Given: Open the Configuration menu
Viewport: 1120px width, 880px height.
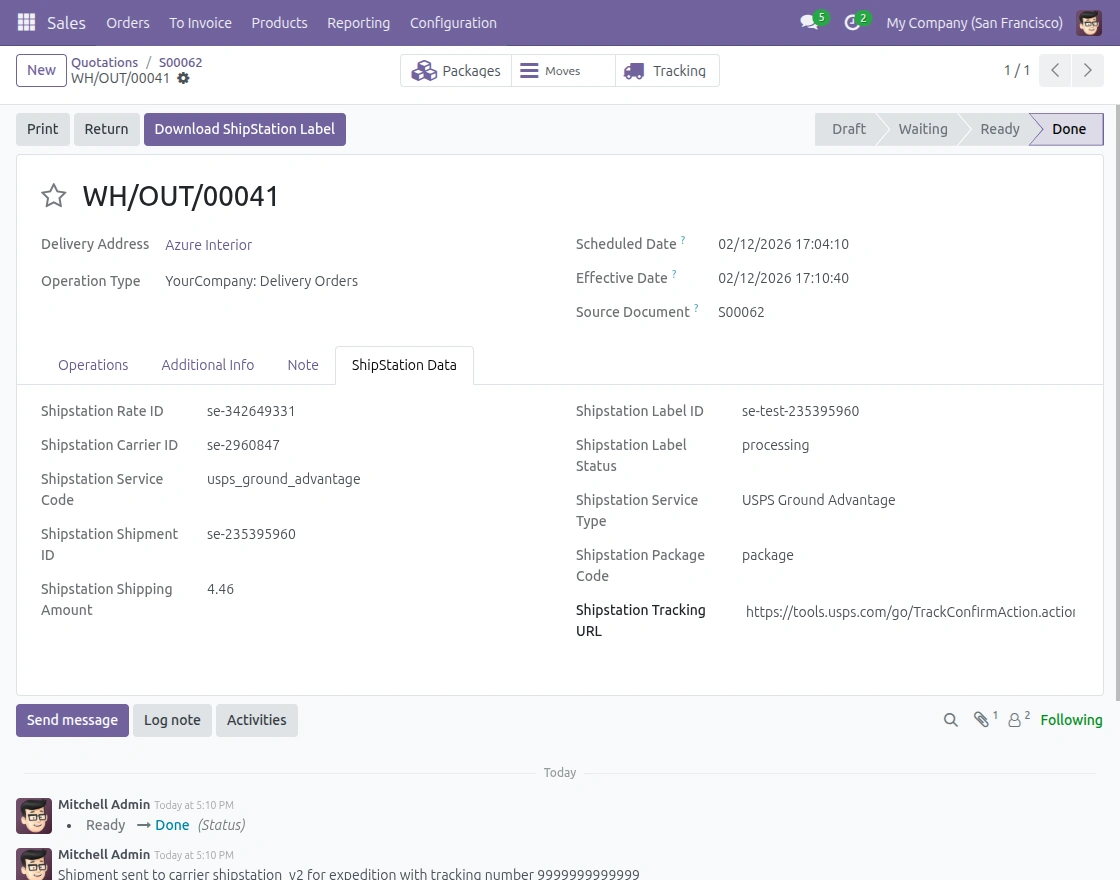Looking at the screenshot, I should pyautogui.click(x=454, y=23).
